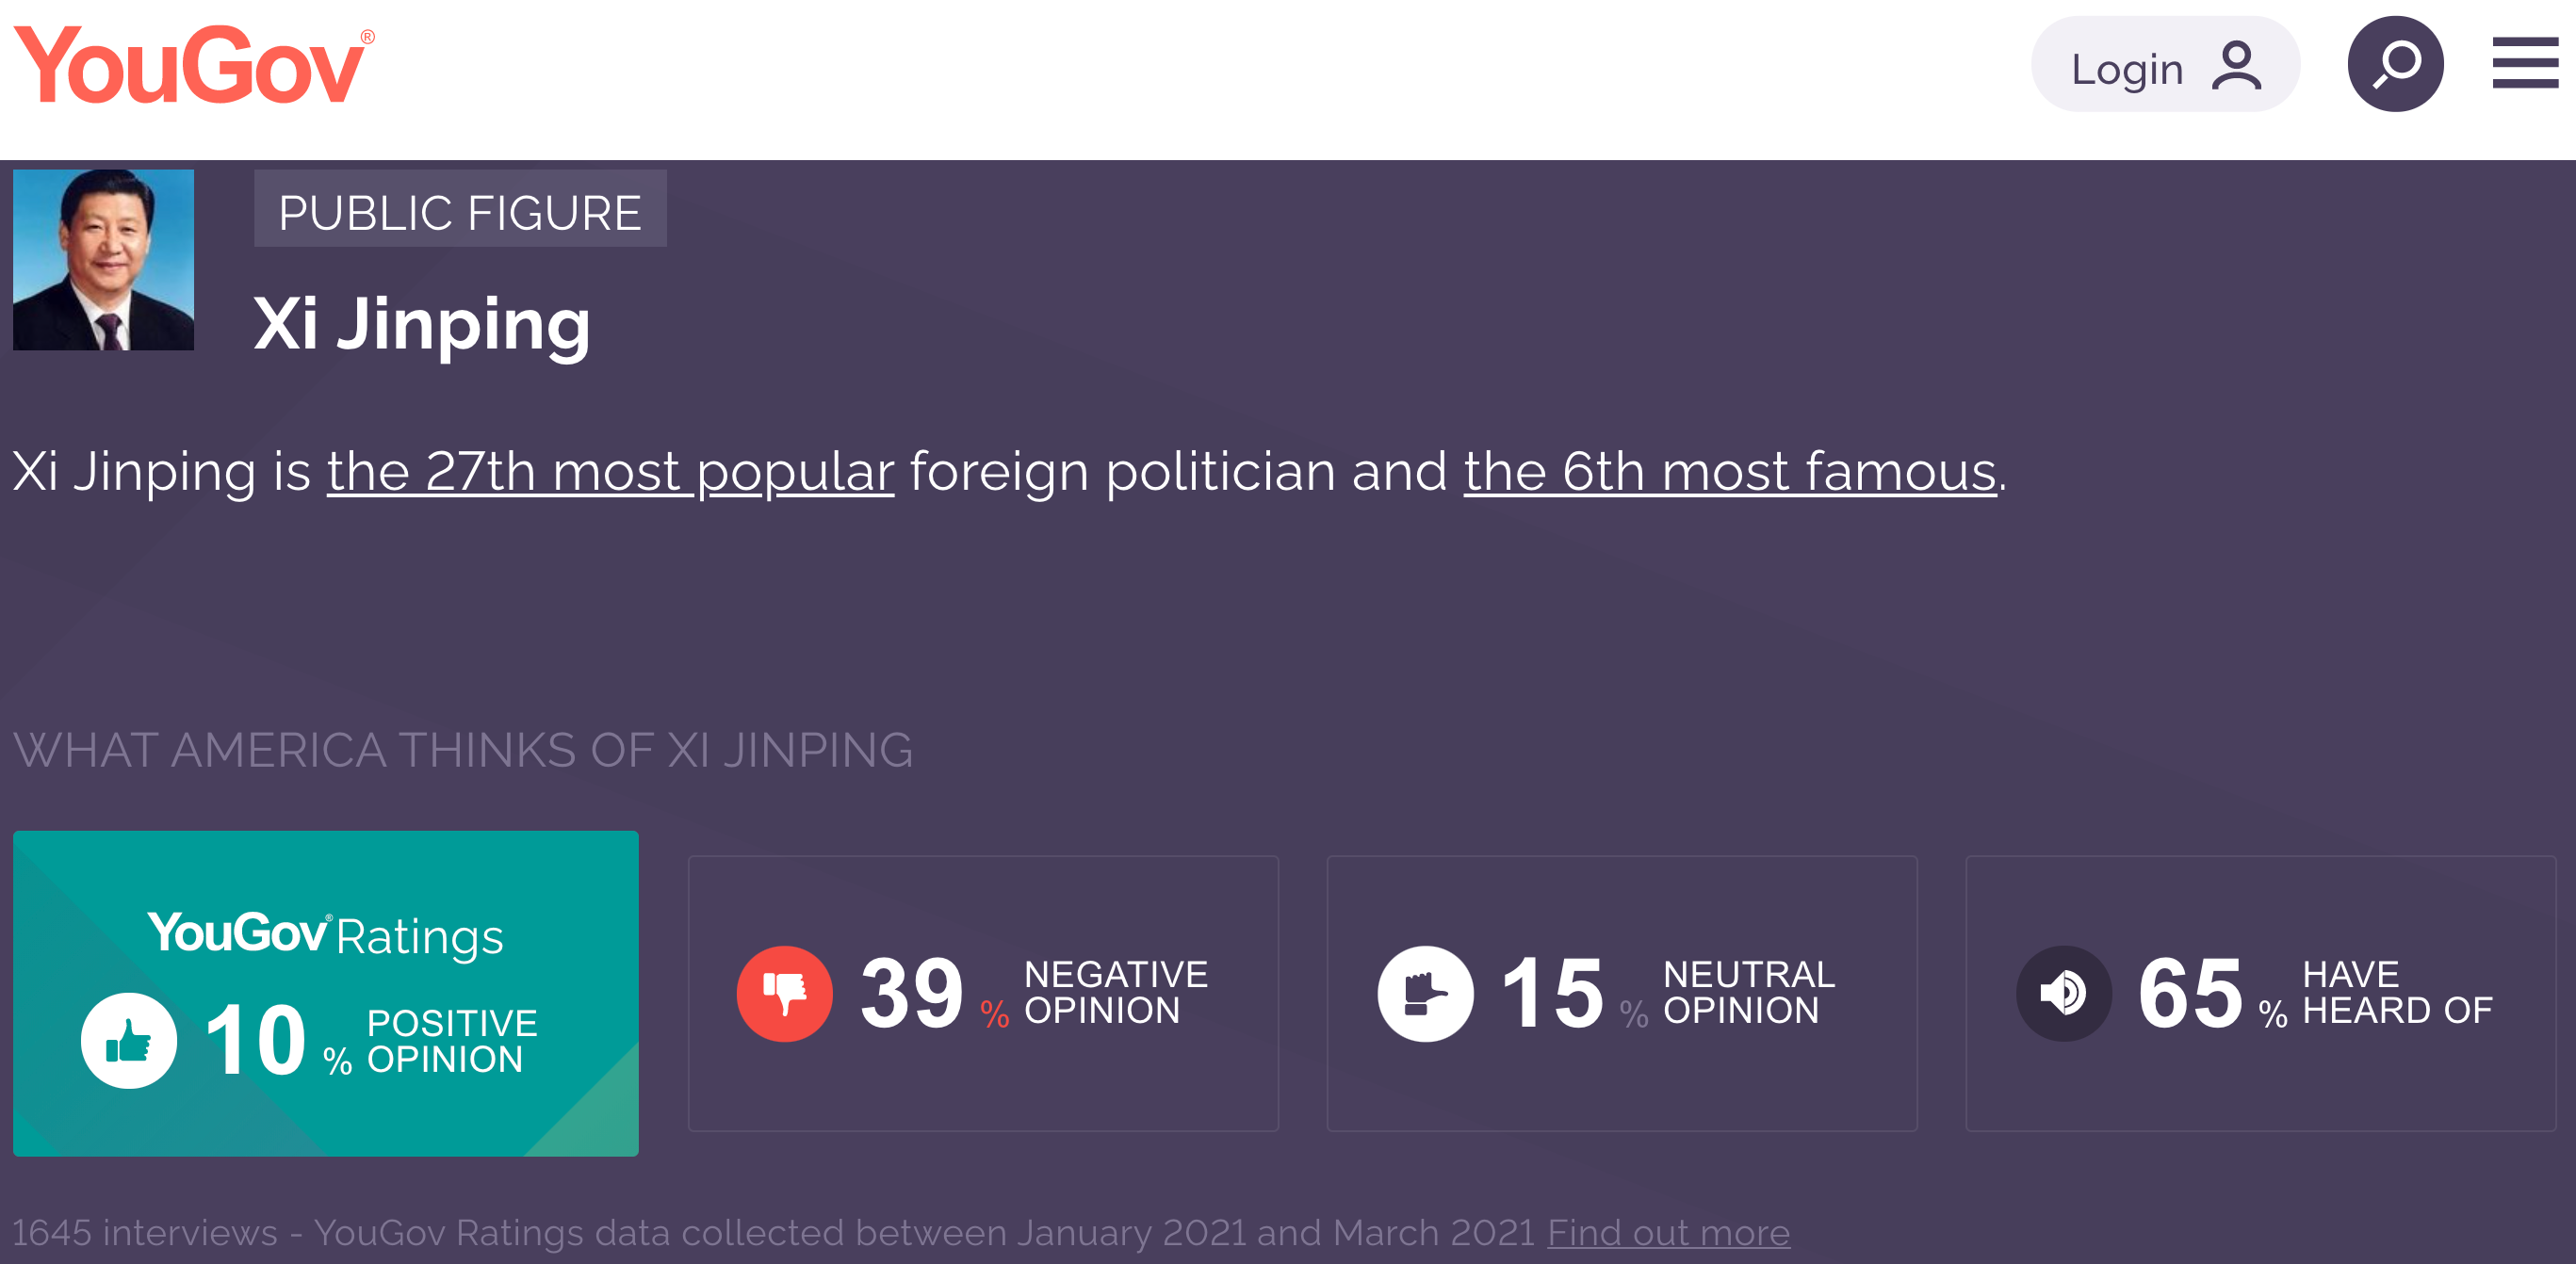Open the search magnifier icon
Screen dimensions: 2576x1264
pyautogui.click(x=2395, y=65)
